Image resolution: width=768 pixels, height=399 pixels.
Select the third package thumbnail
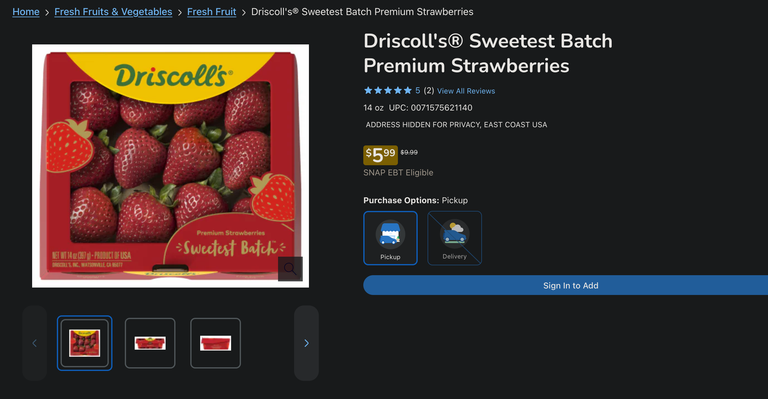[x=216, y=343]
